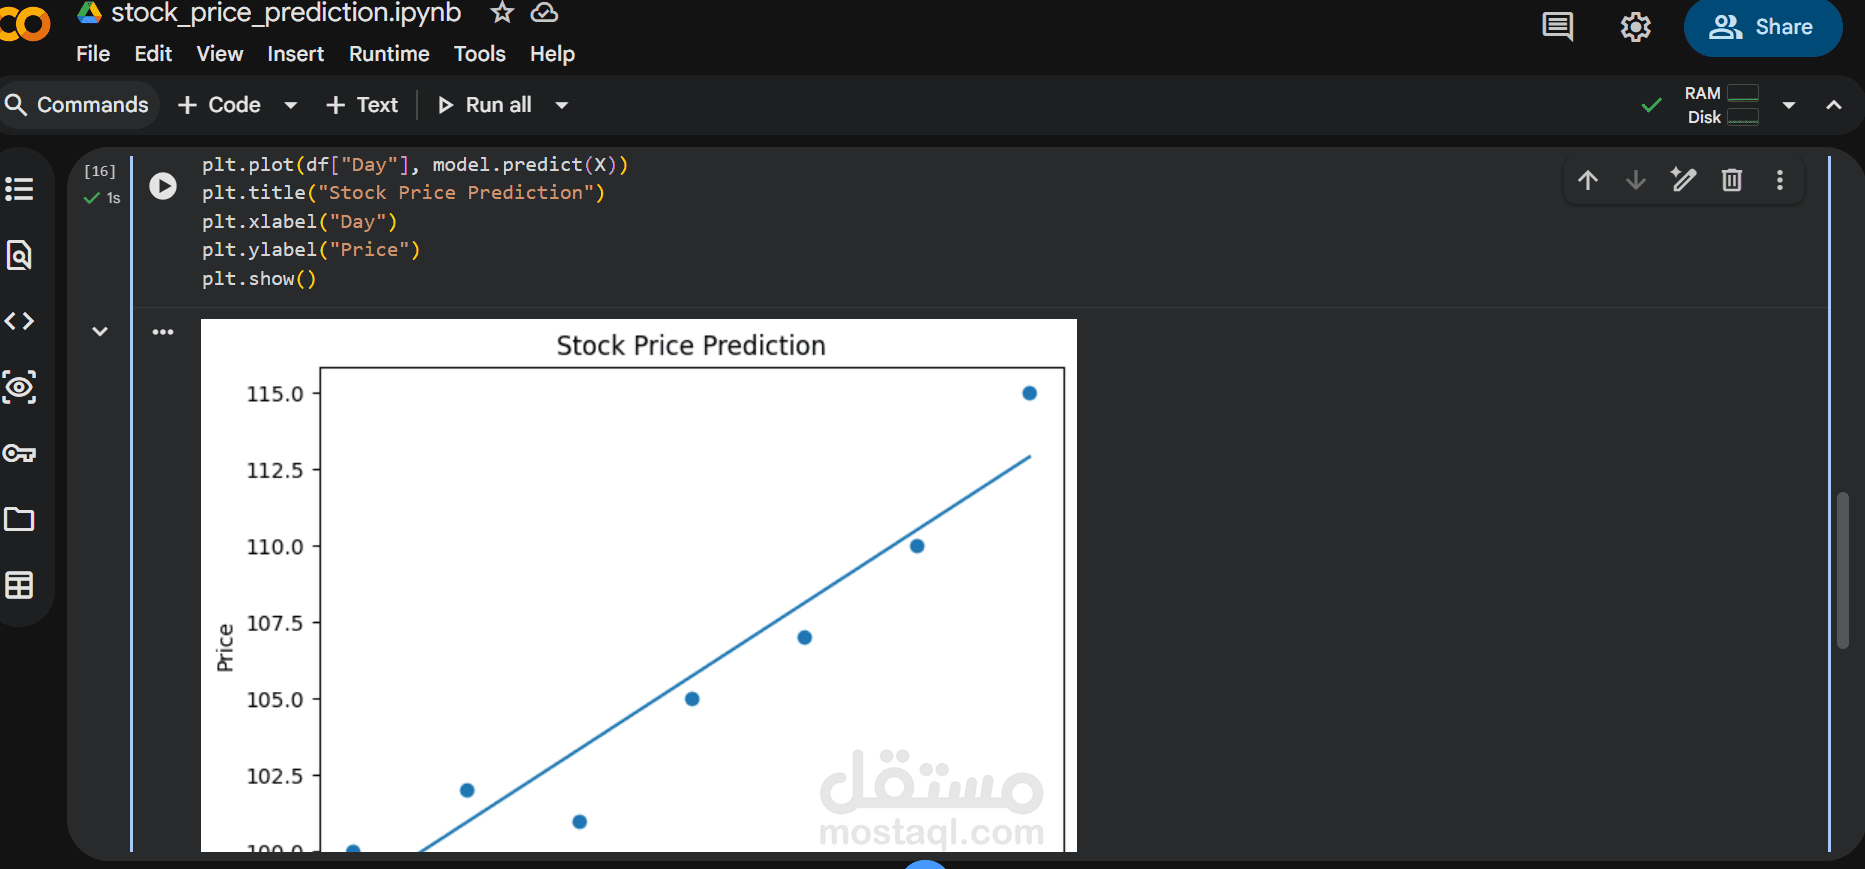
Task: Click the Share button
Action: tap(1763, 27)
